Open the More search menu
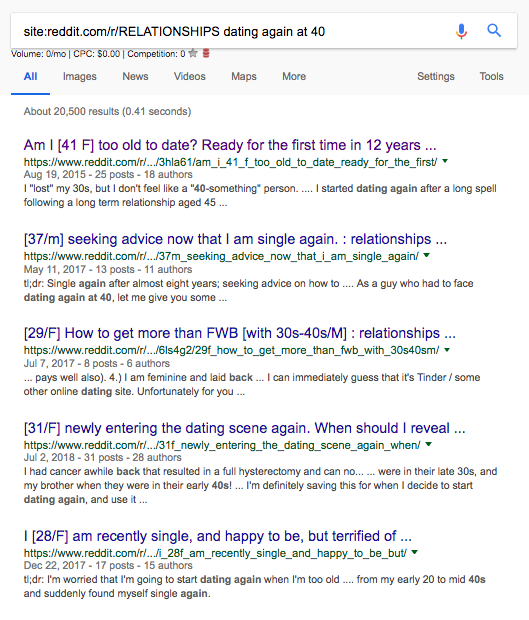 (x=294, y=76)
